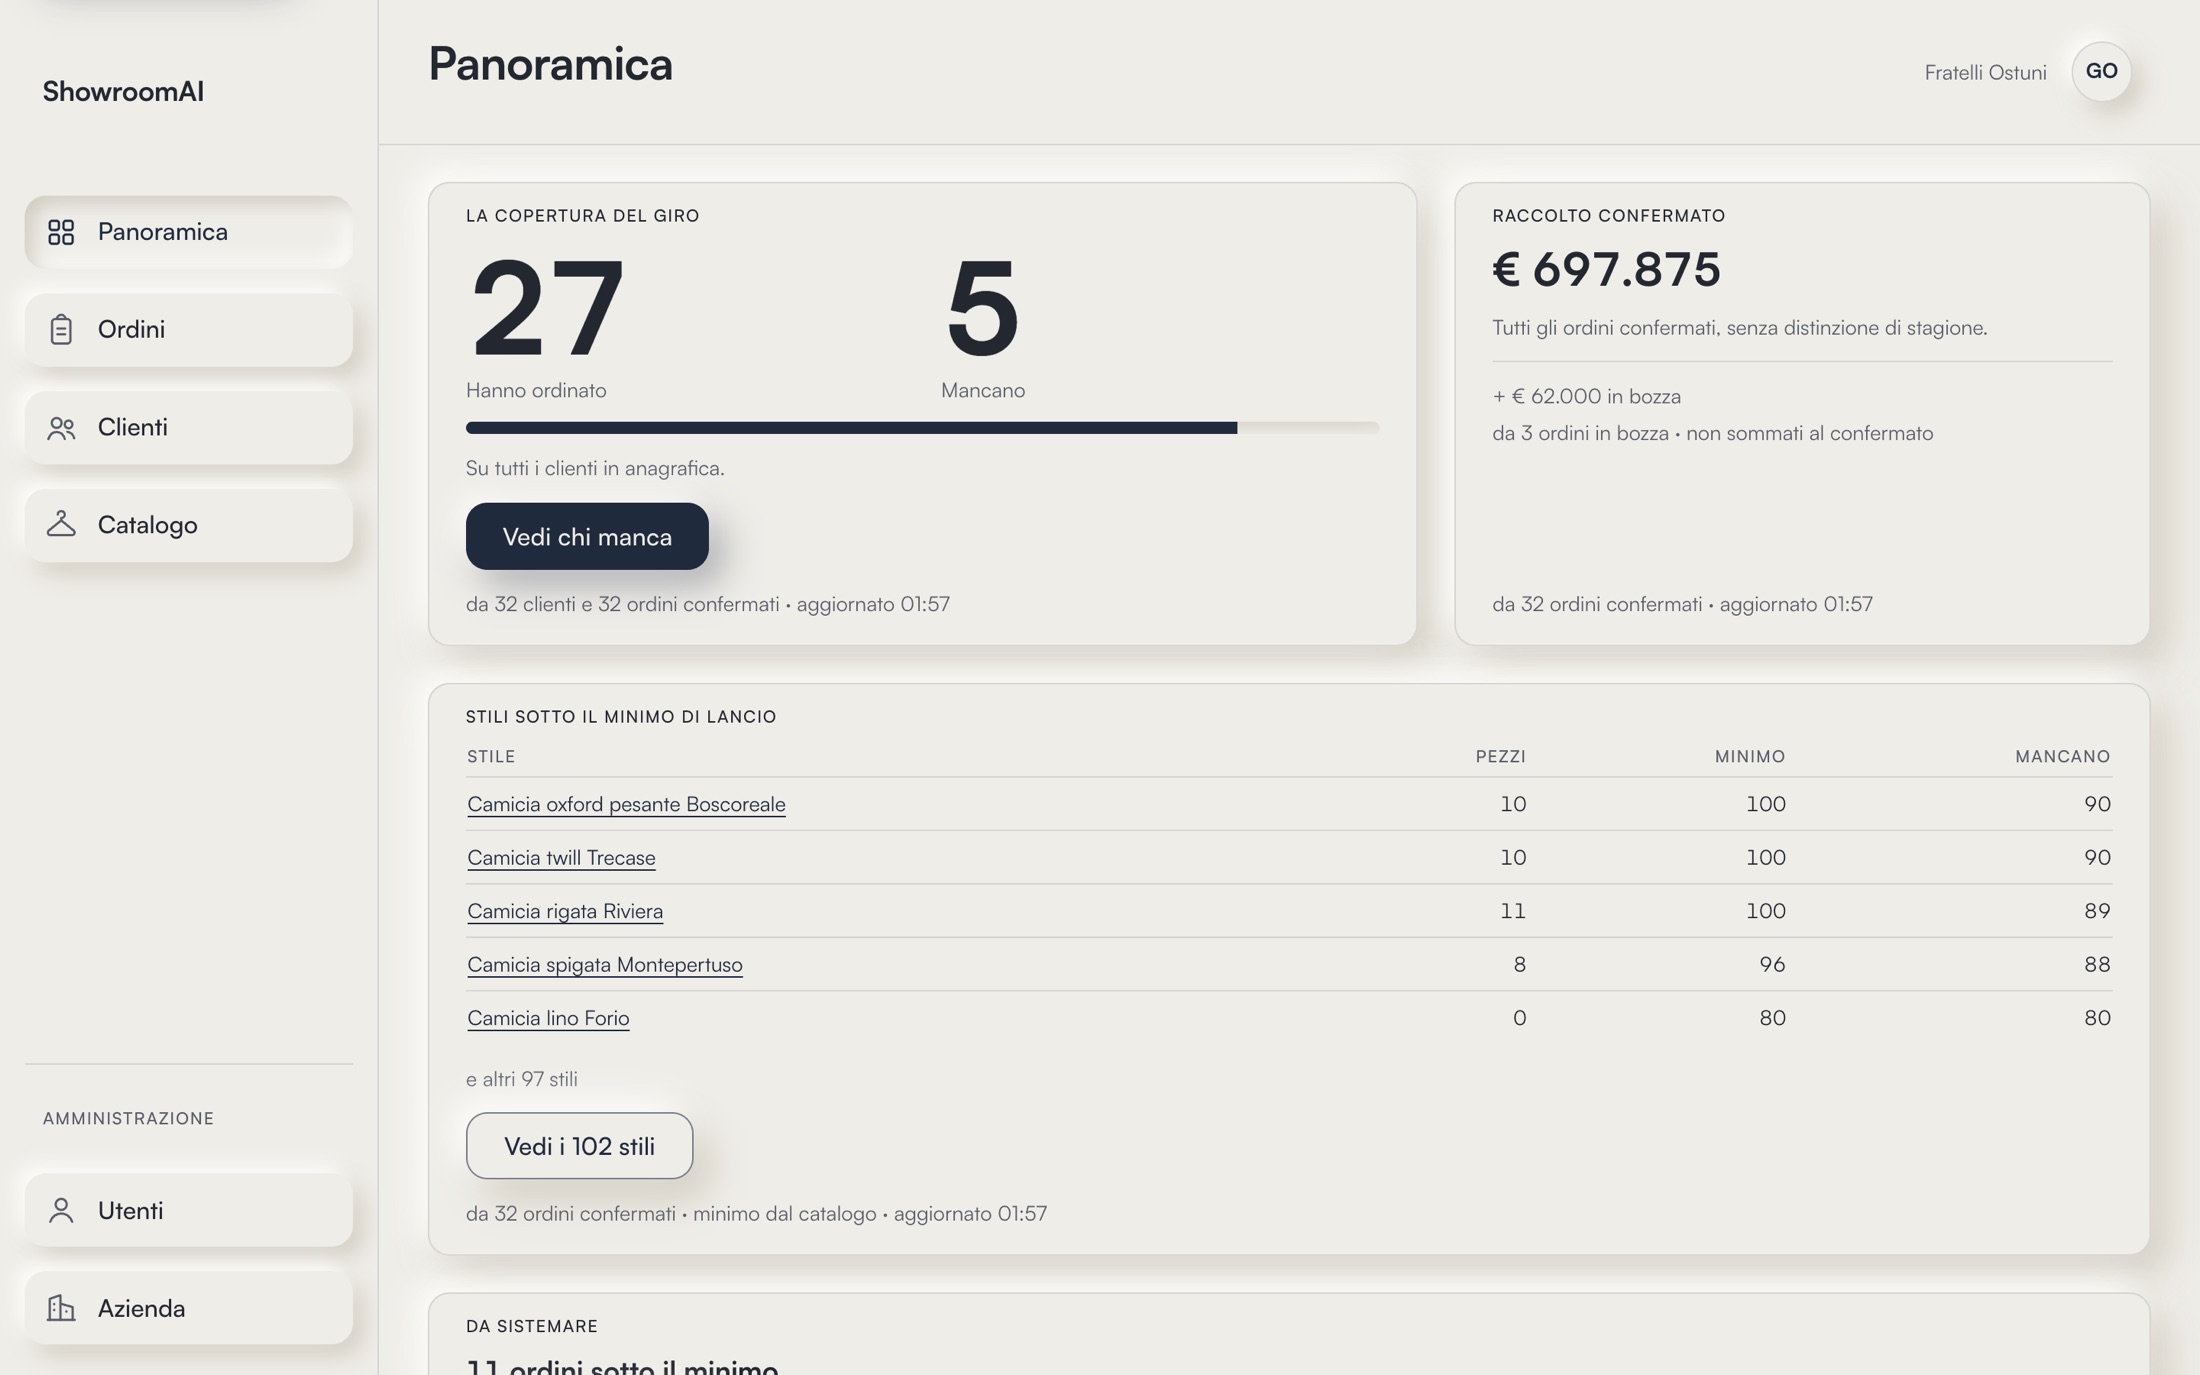The image size is (2200, 1375).
Task: Click the Panoramica grid icon in sidebar
Action: [61, 232]
